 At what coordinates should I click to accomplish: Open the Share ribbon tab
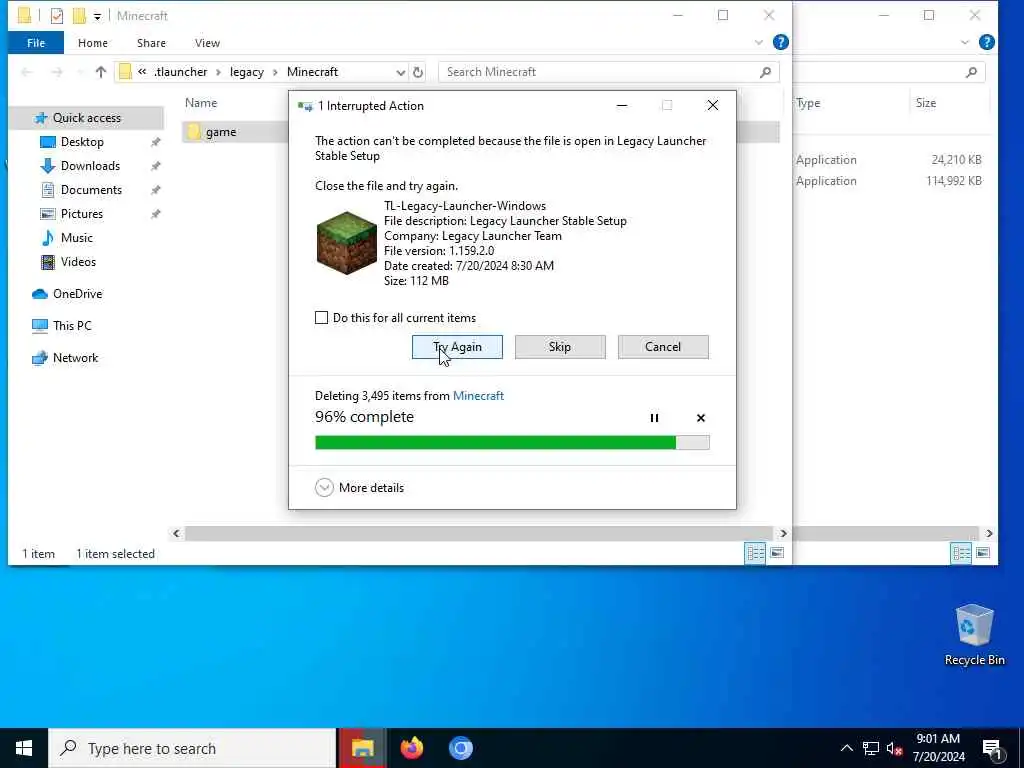pos(151,43)
